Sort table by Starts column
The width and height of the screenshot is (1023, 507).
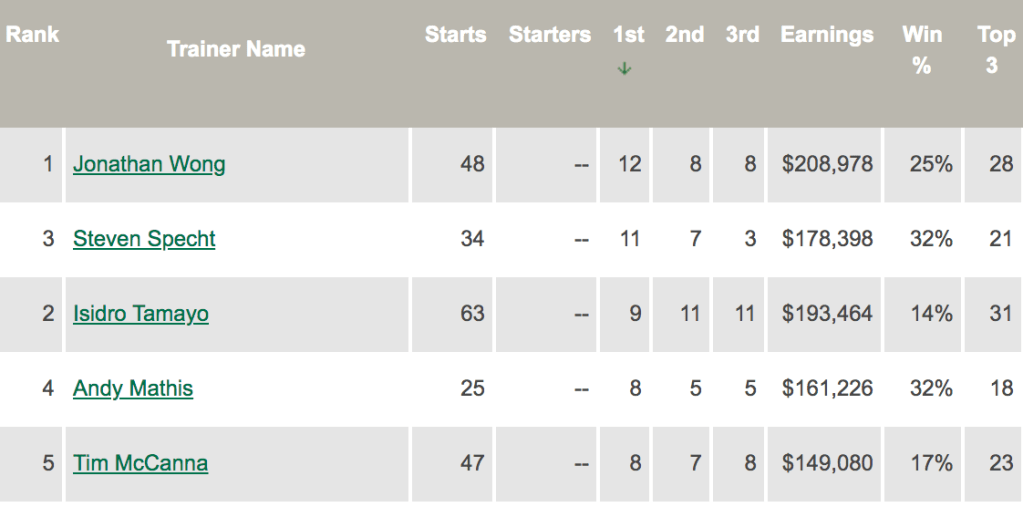coord(455,35)
